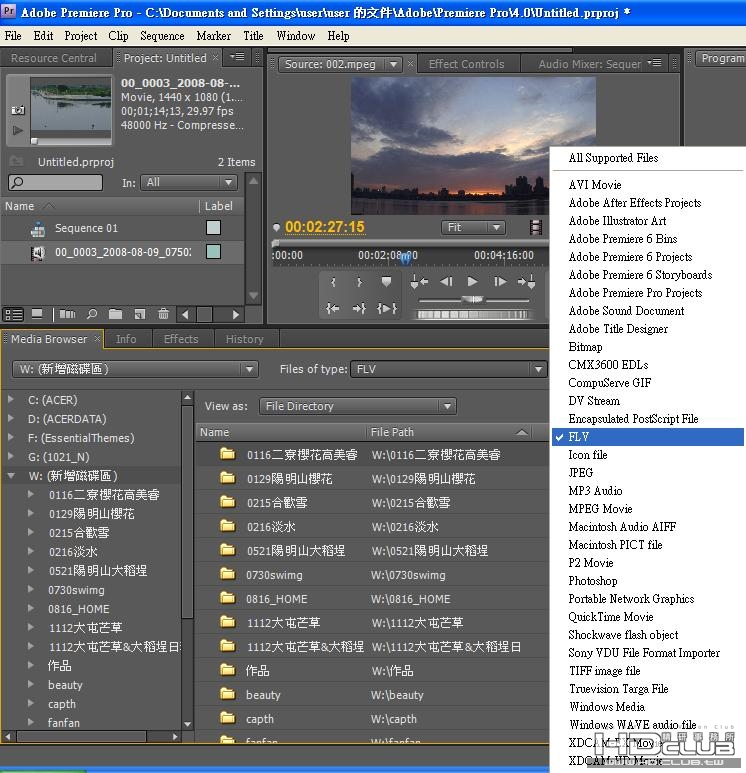Screen dimensions: 746x773
Task: Close the Project: Untitled tab
Action: tap(215, 58)
